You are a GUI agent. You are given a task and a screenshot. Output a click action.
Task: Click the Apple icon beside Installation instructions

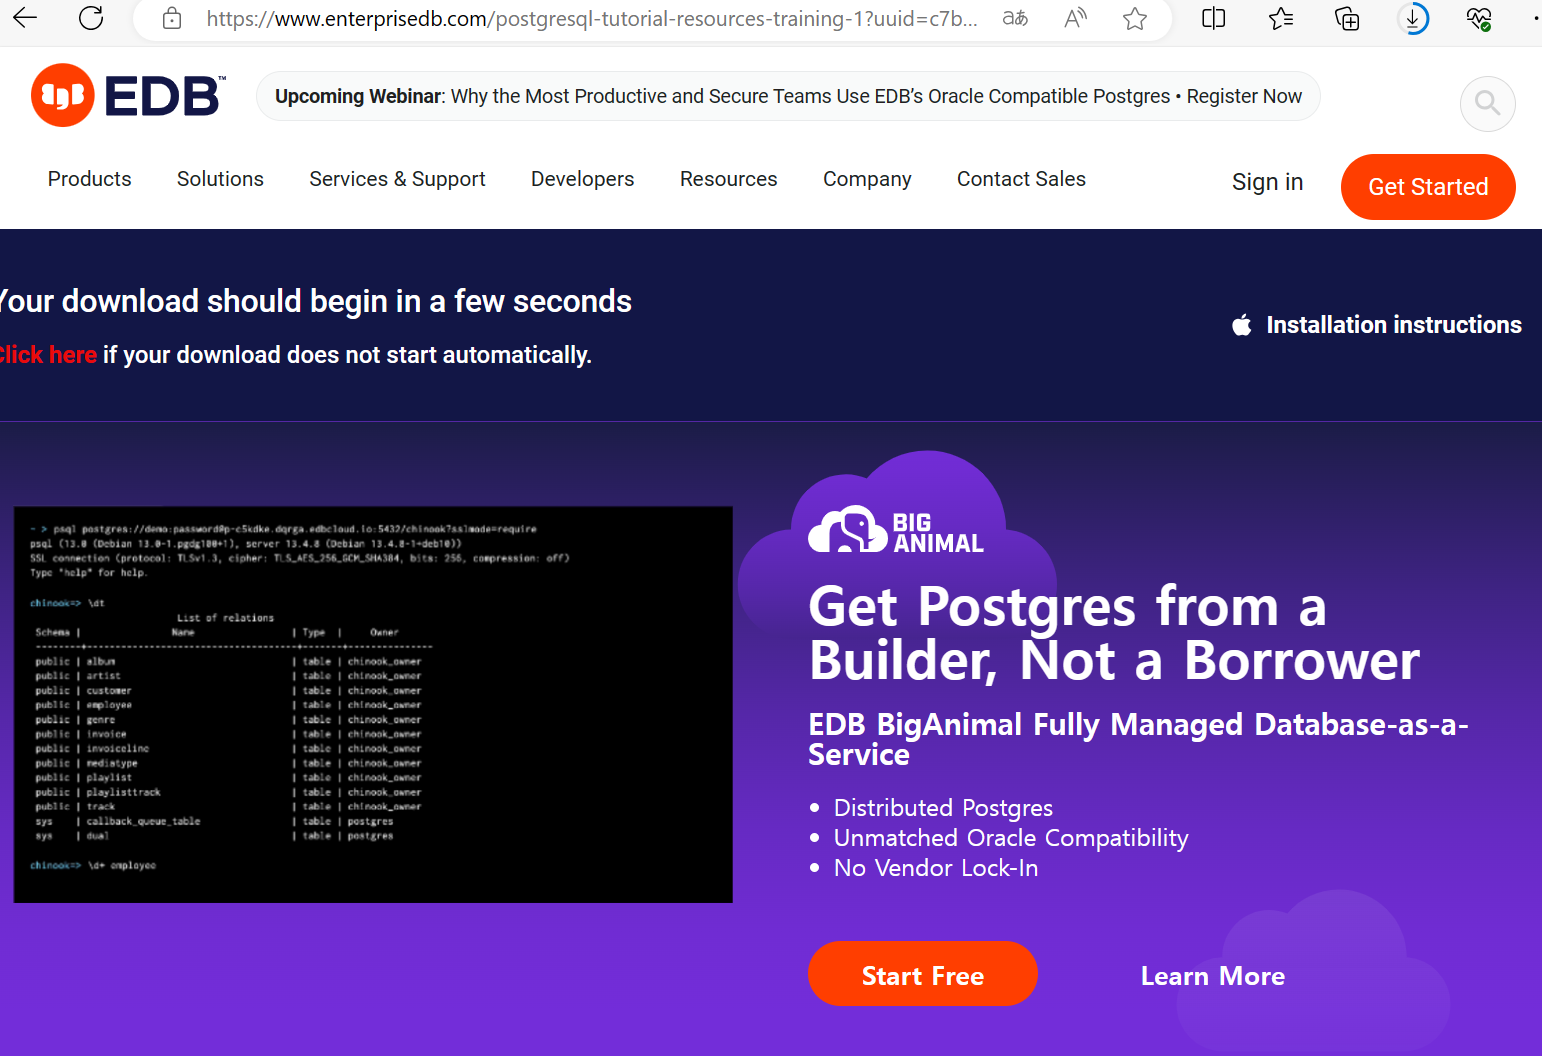1241,324
